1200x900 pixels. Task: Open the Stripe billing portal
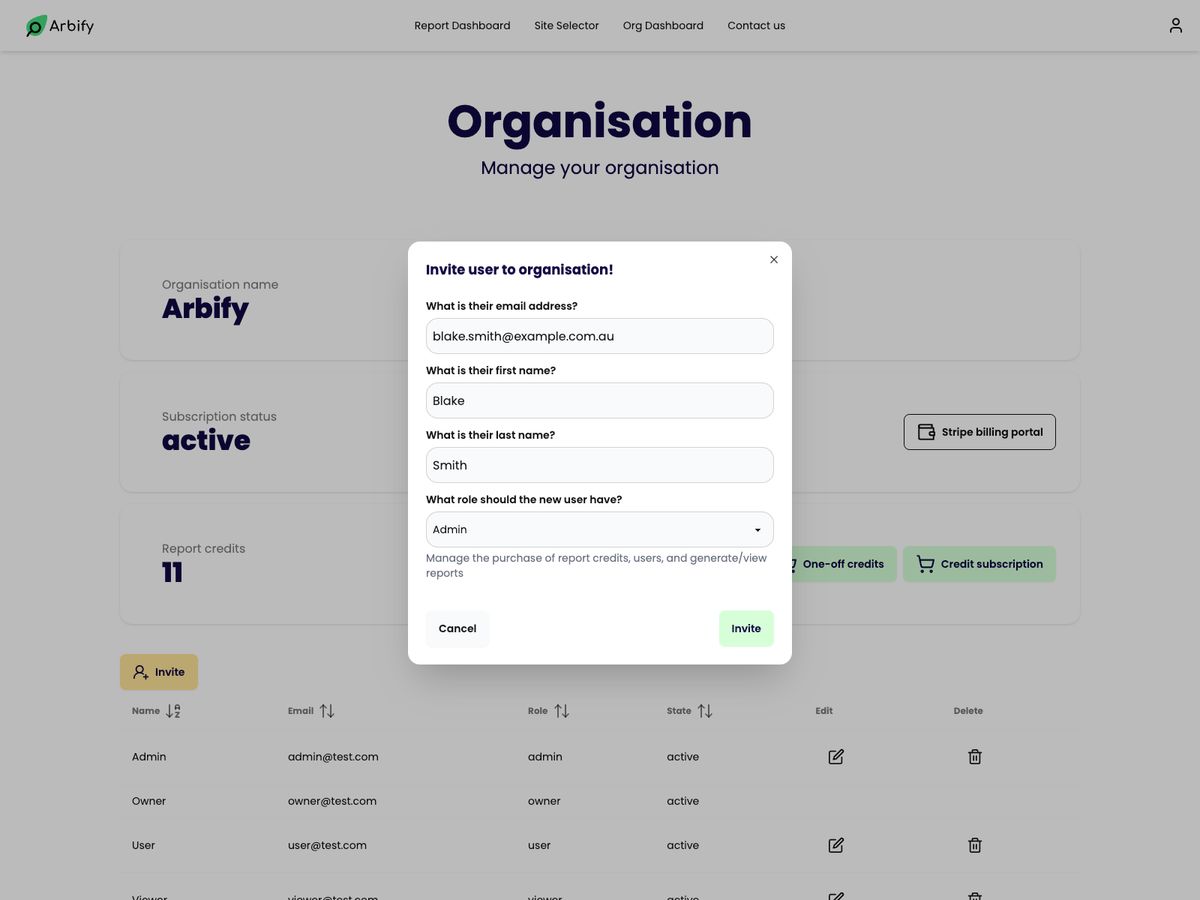point(979,431)
